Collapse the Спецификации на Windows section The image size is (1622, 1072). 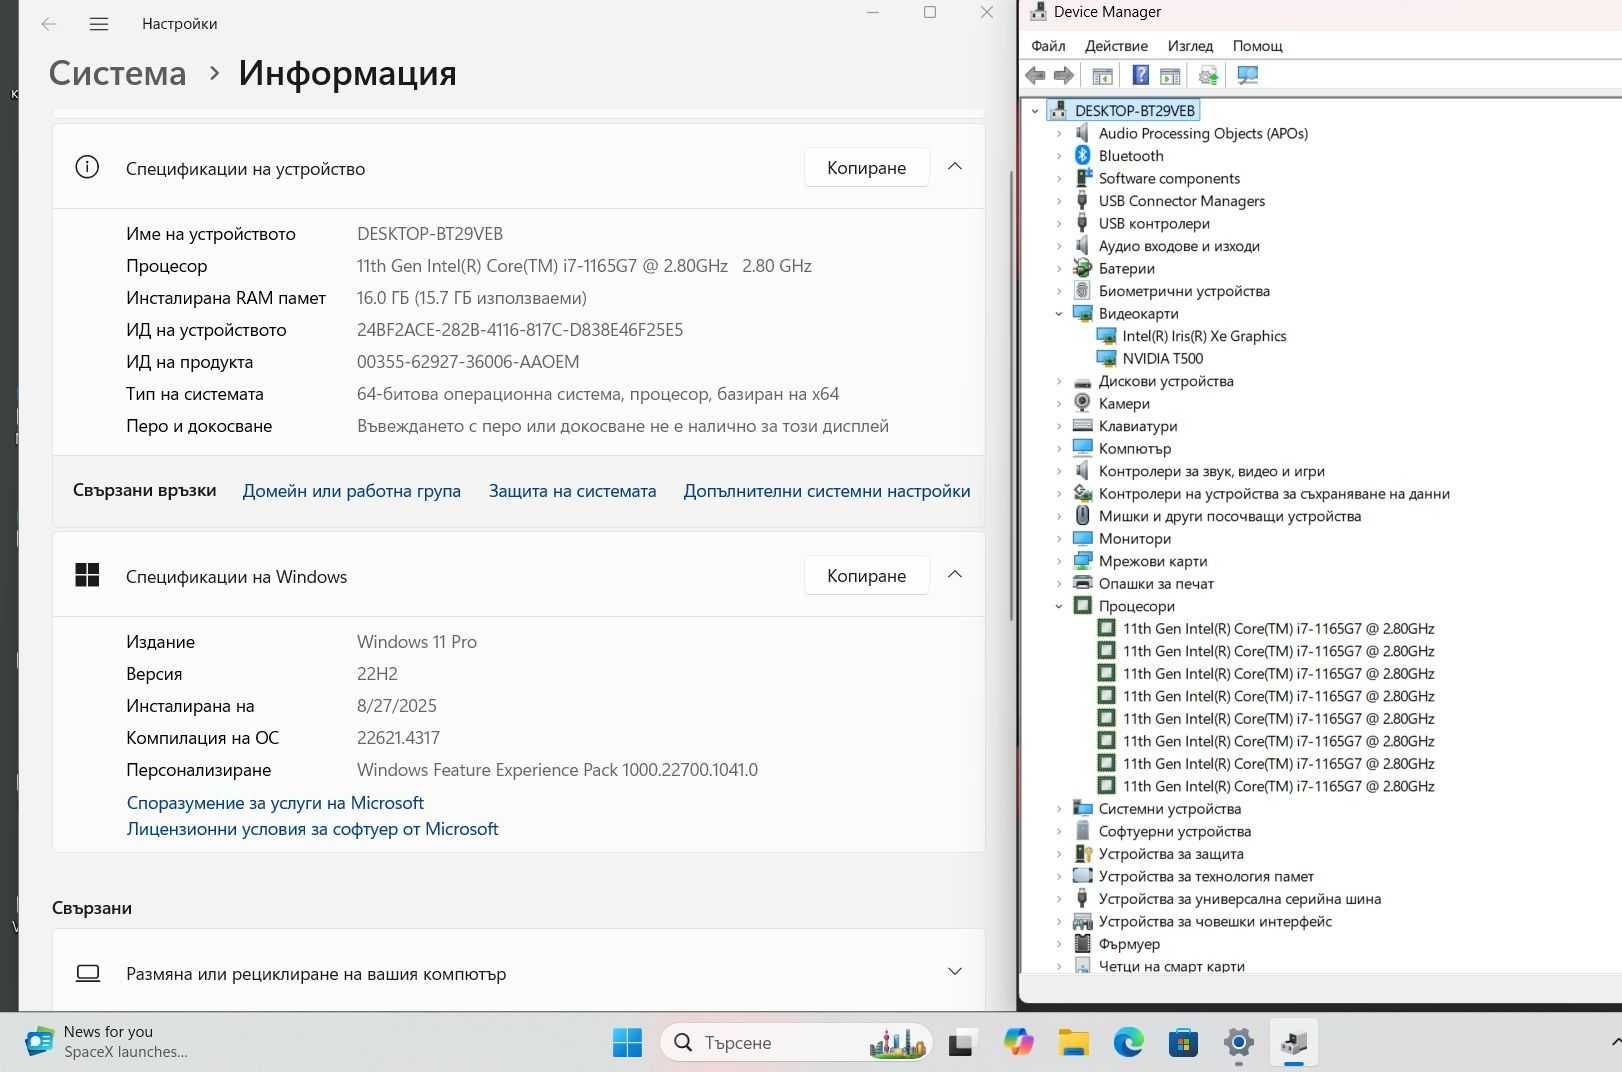pyautogui.click(x=955, y=575)
